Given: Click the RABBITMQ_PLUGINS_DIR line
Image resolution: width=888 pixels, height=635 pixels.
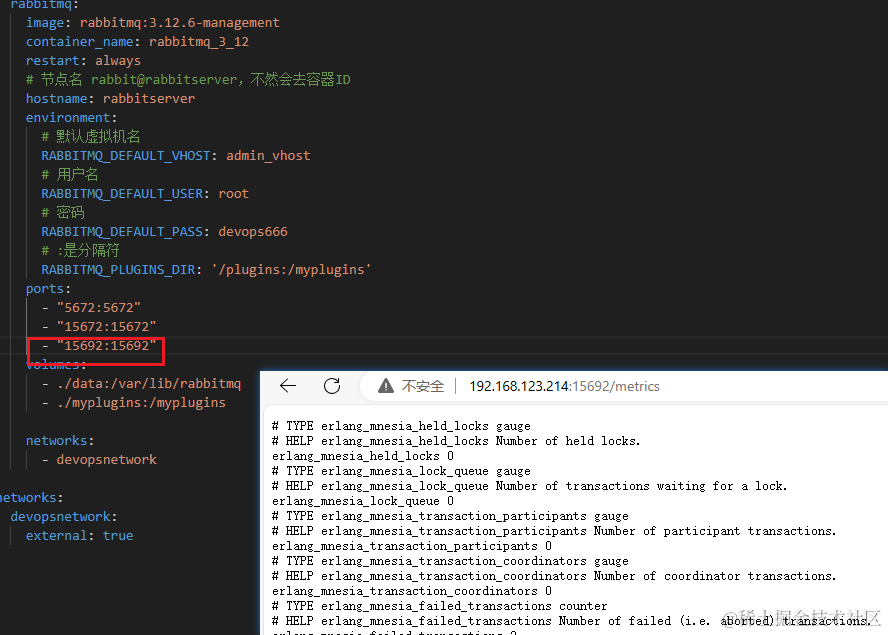Looking at the screenshot, I should tap(206, 270).
